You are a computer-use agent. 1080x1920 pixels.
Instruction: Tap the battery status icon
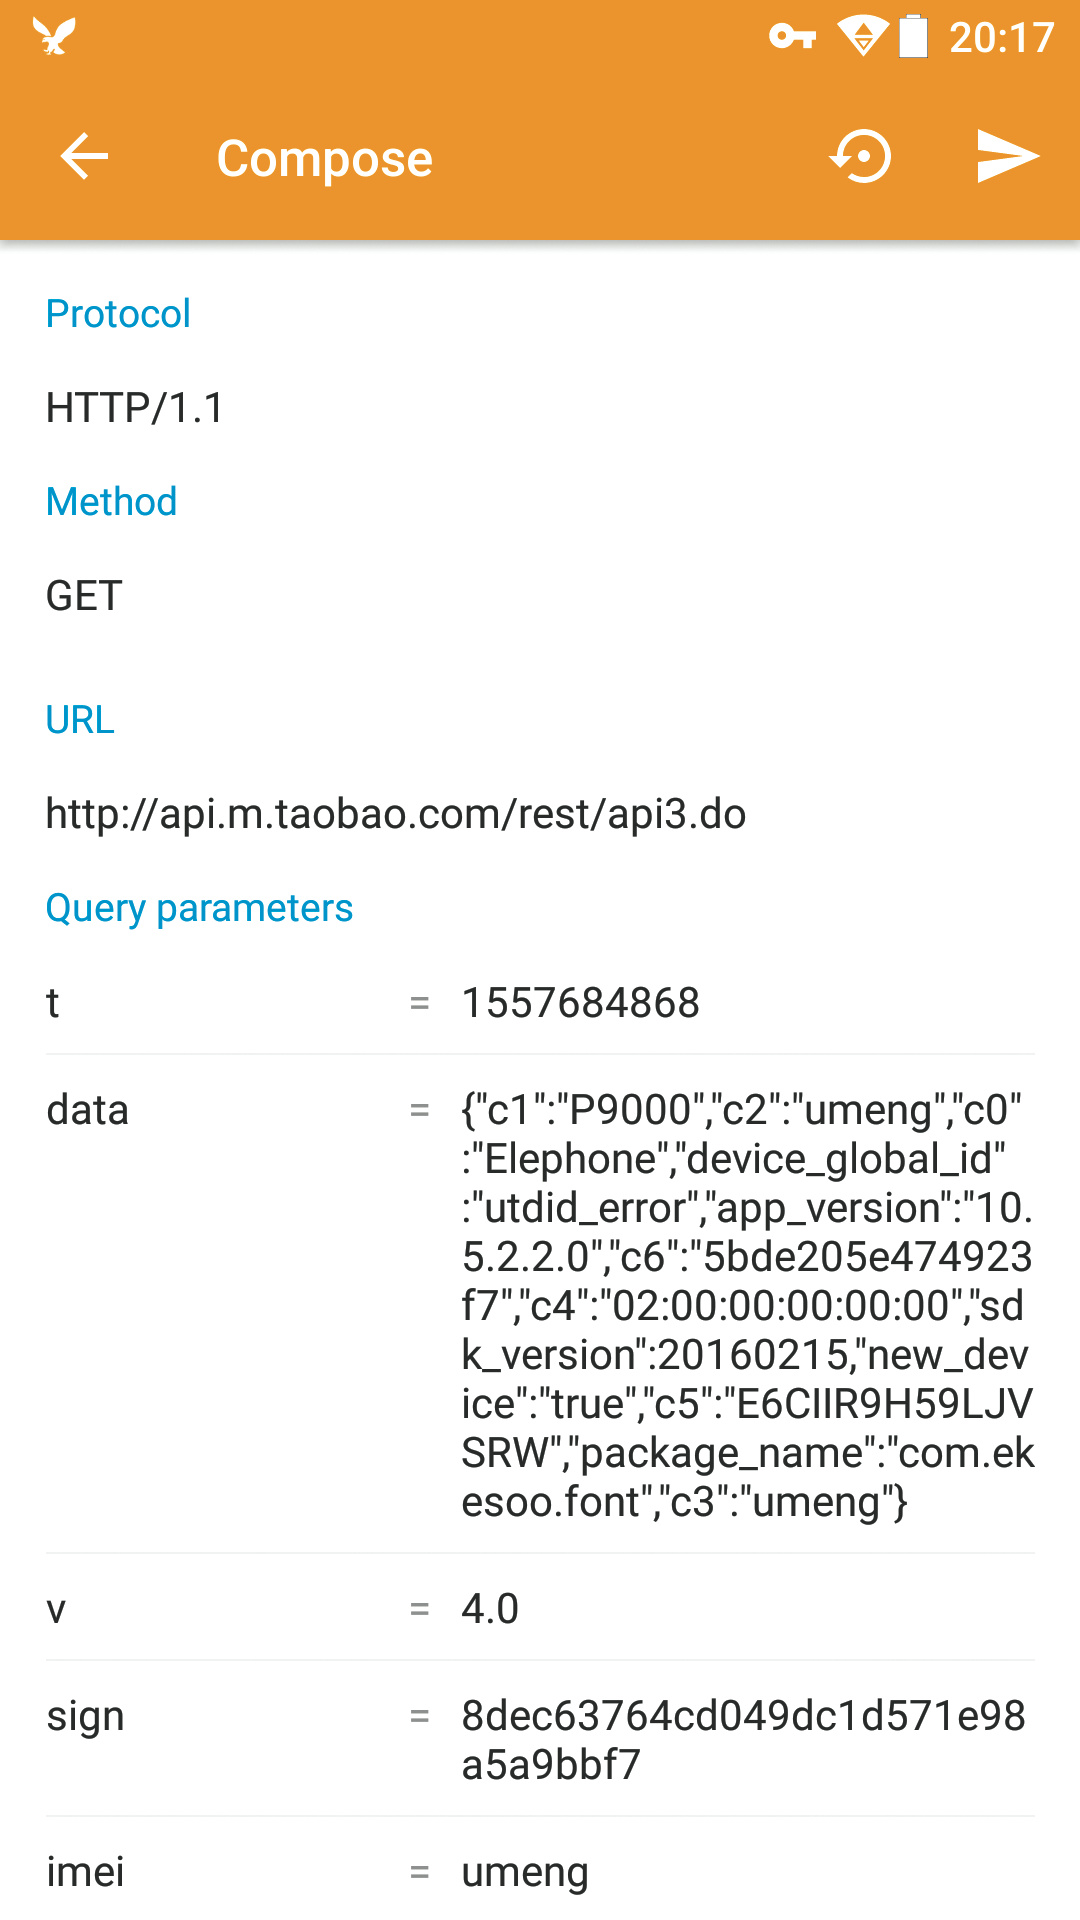(x=913, y=37)
